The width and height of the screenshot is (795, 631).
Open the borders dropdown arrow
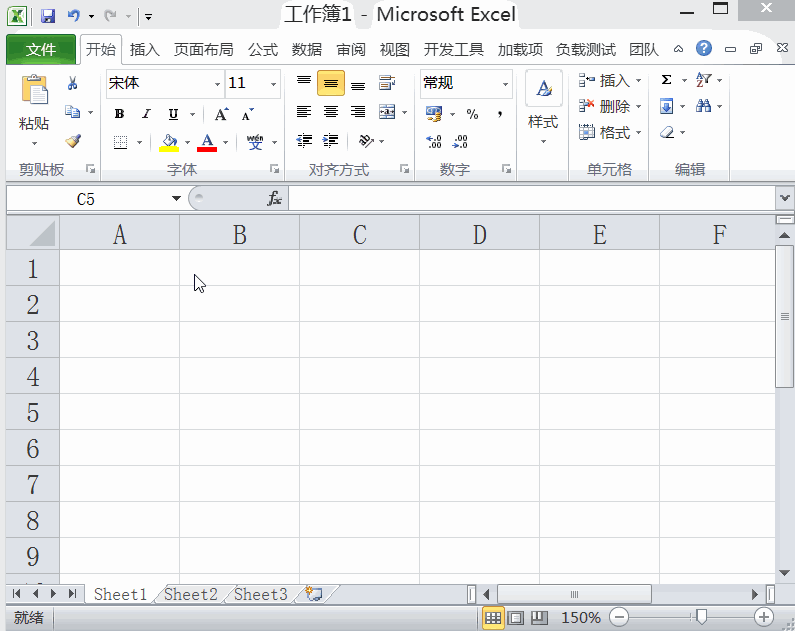click(x=139, y=142)
